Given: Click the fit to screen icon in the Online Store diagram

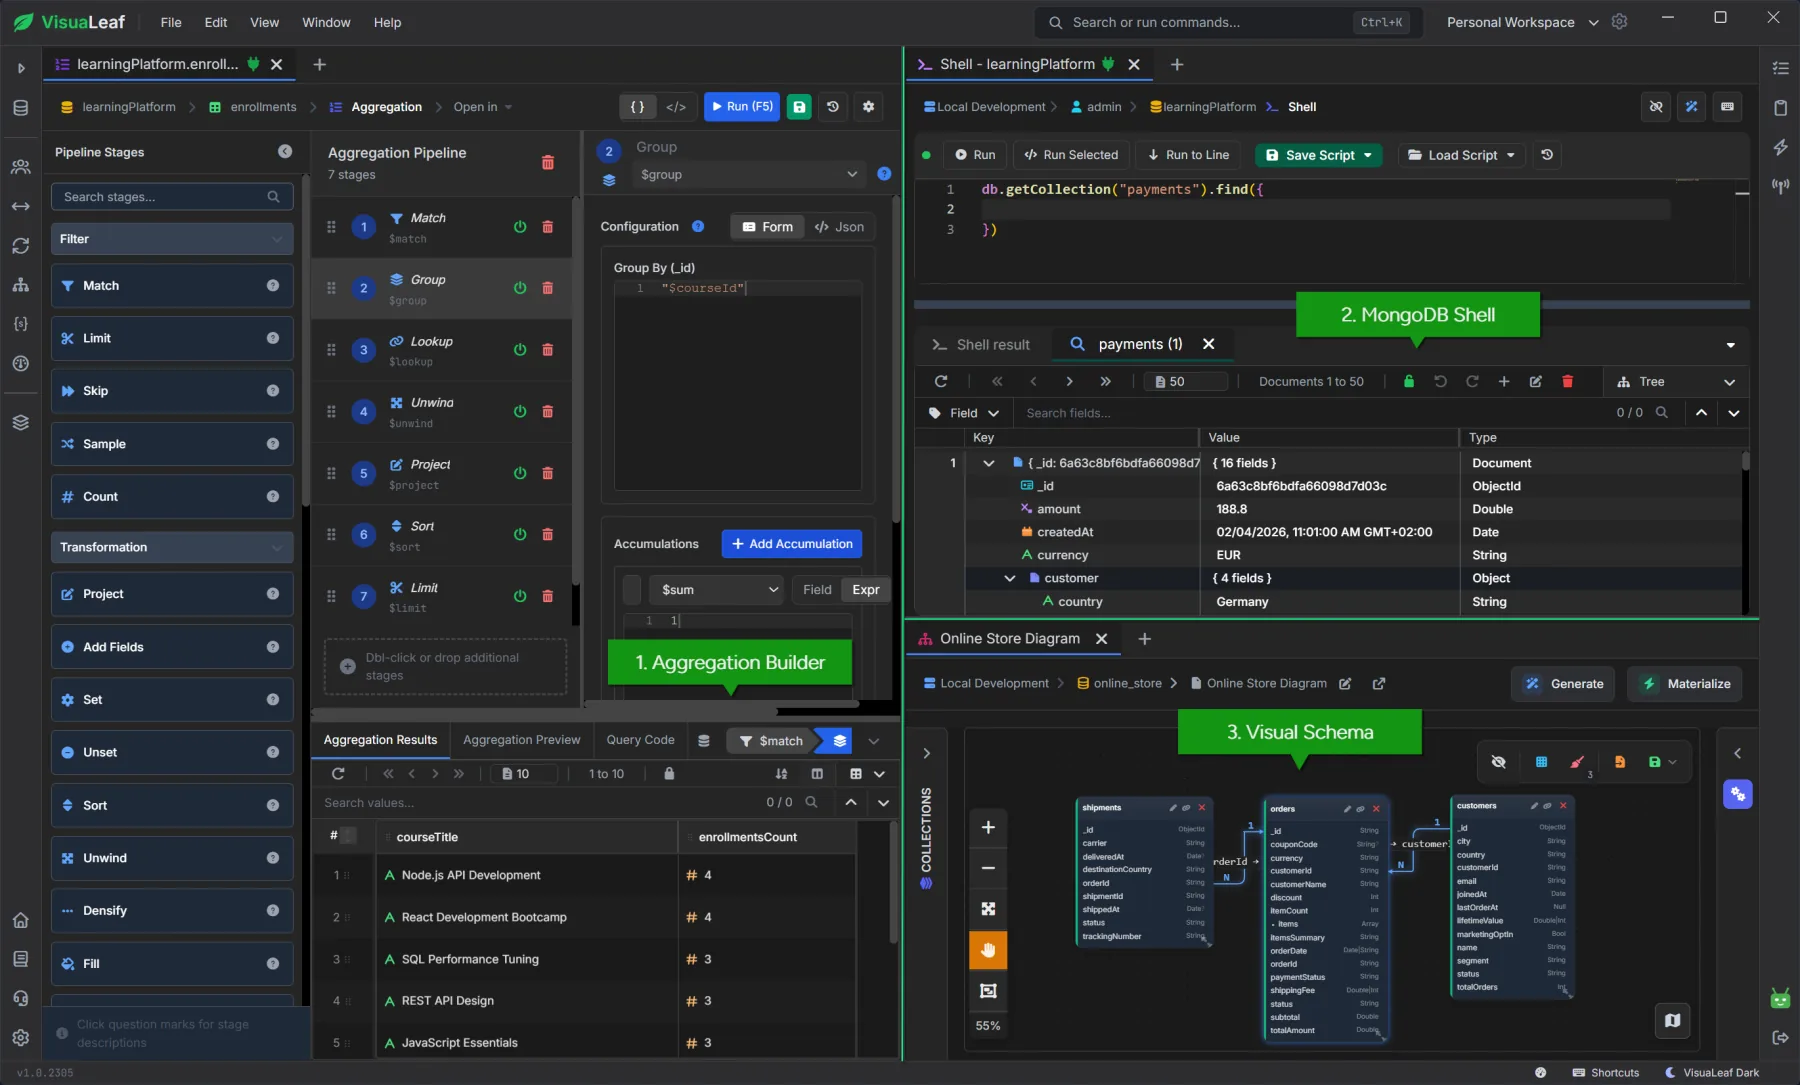Looking at the screenshot, I should click(x=988, y=908).
